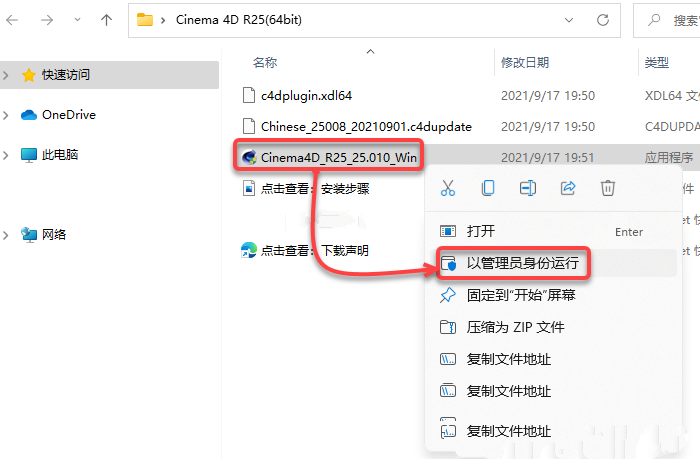Viewport: 700px width, 459px height.
Task: Click the Delete trash icon in context menu
Action: [x=608, y=188]
